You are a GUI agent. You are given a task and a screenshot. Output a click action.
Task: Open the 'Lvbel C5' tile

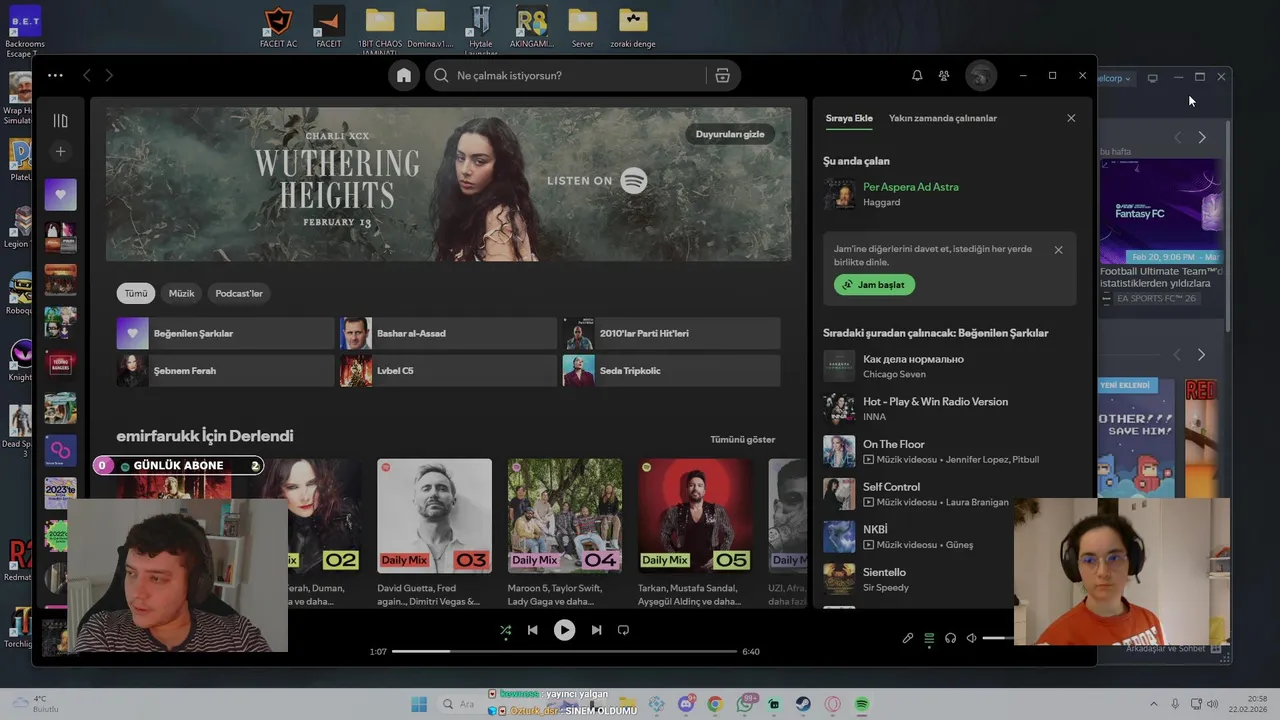[x=448, y=370]
